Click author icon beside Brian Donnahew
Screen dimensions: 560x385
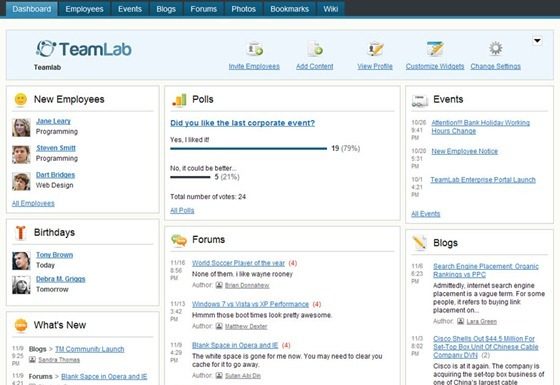pos(219,285)
